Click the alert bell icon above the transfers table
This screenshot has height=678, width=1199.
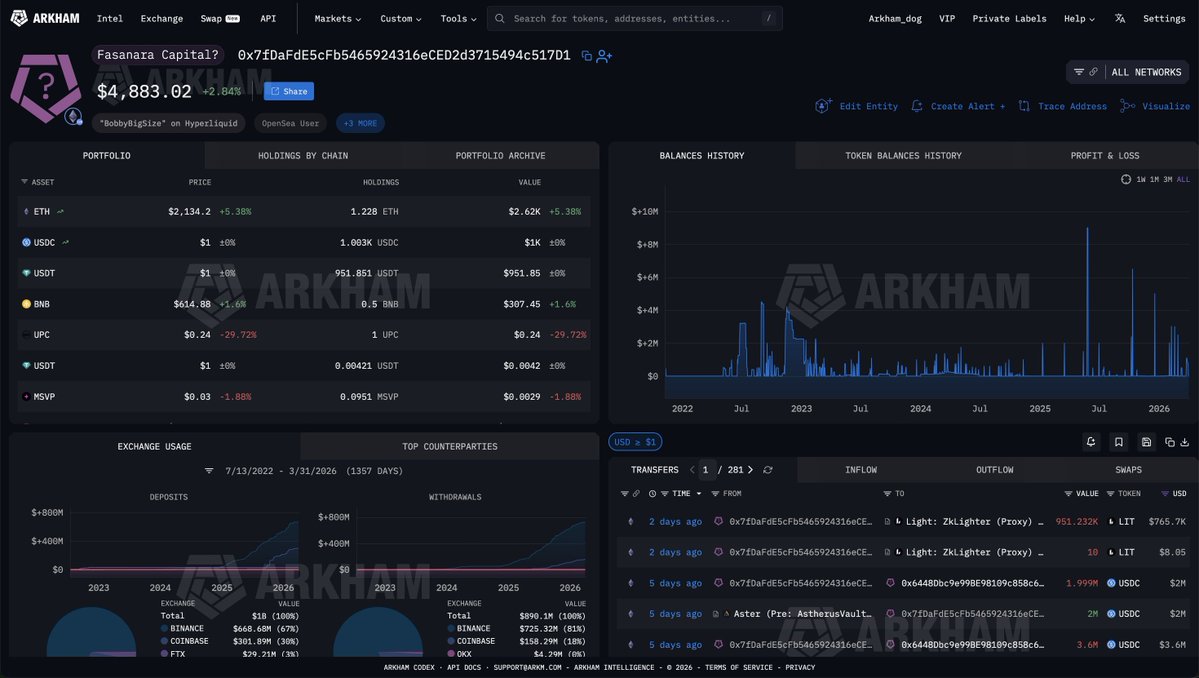click(x=1091, y=442)
